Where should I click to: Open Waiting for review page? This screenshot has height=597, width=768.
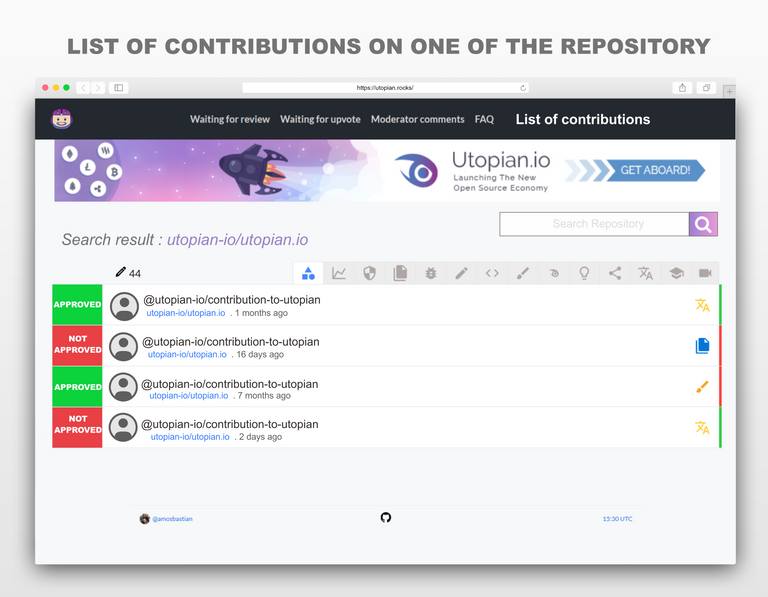coord(230,119)
